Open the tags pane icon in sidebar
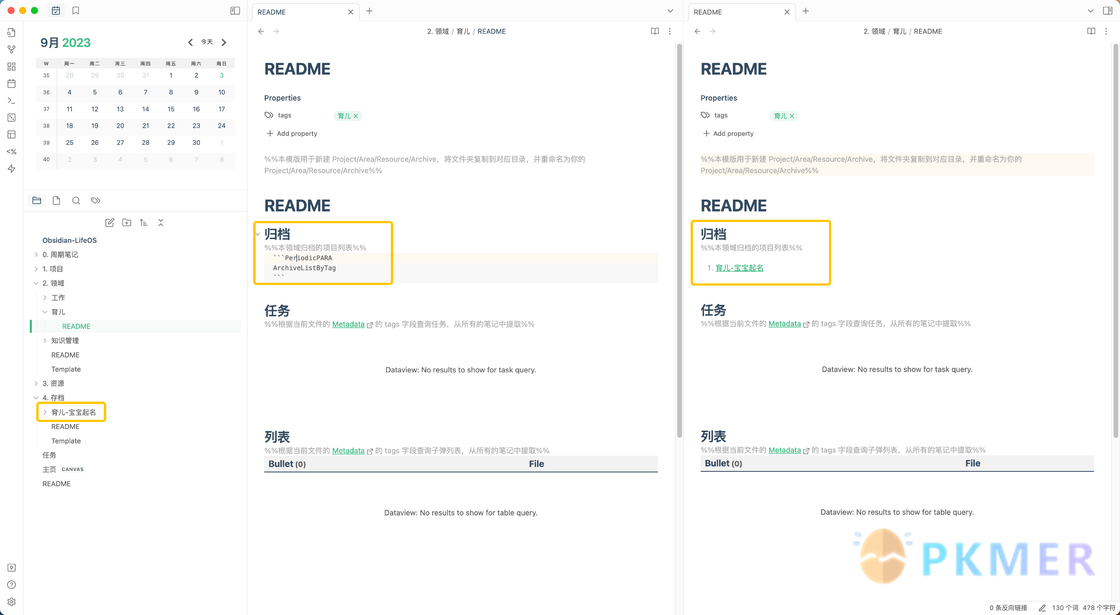Viewport: 1120px width, 615px height. (x=96, y=201)
